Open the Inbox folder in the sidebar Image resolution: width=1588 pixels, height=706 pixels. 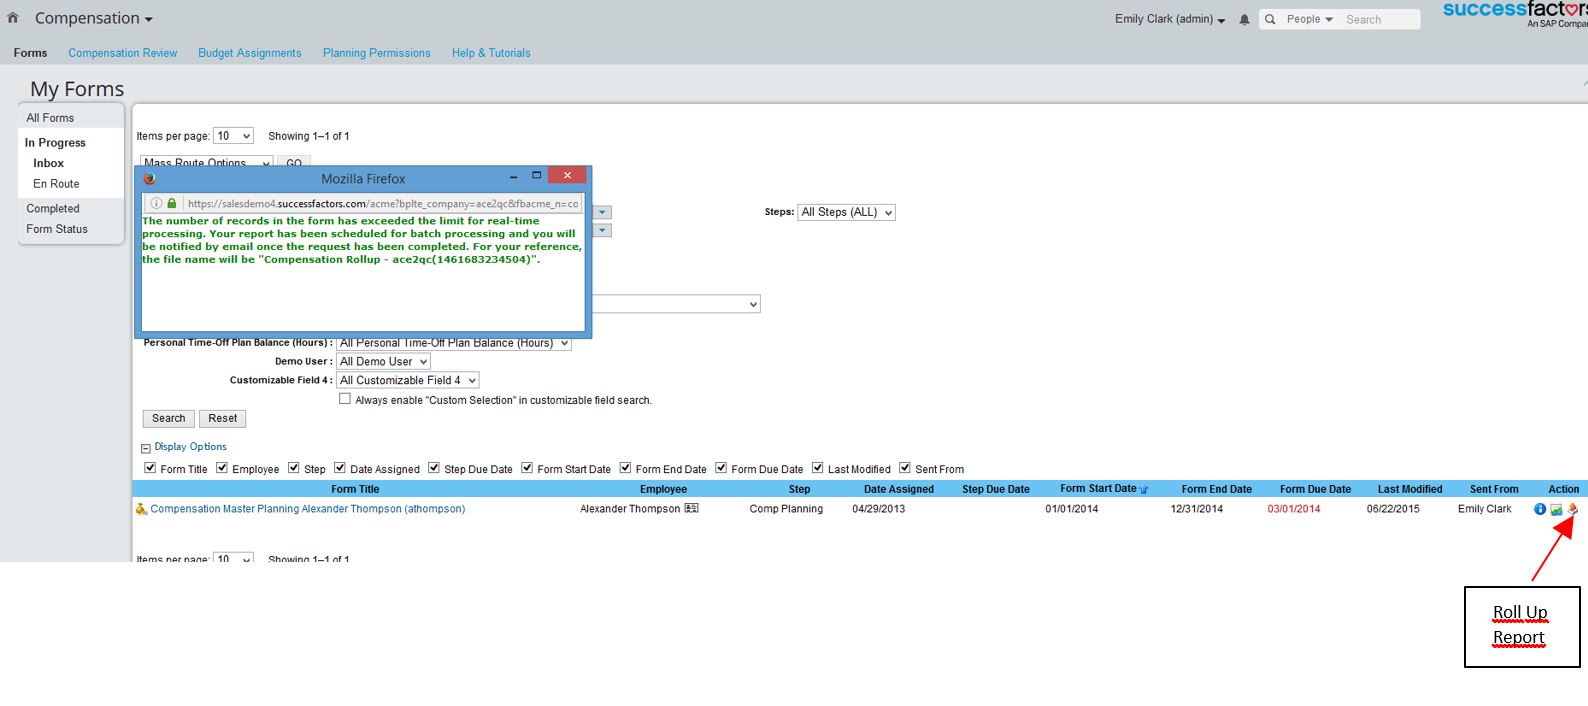48,163
